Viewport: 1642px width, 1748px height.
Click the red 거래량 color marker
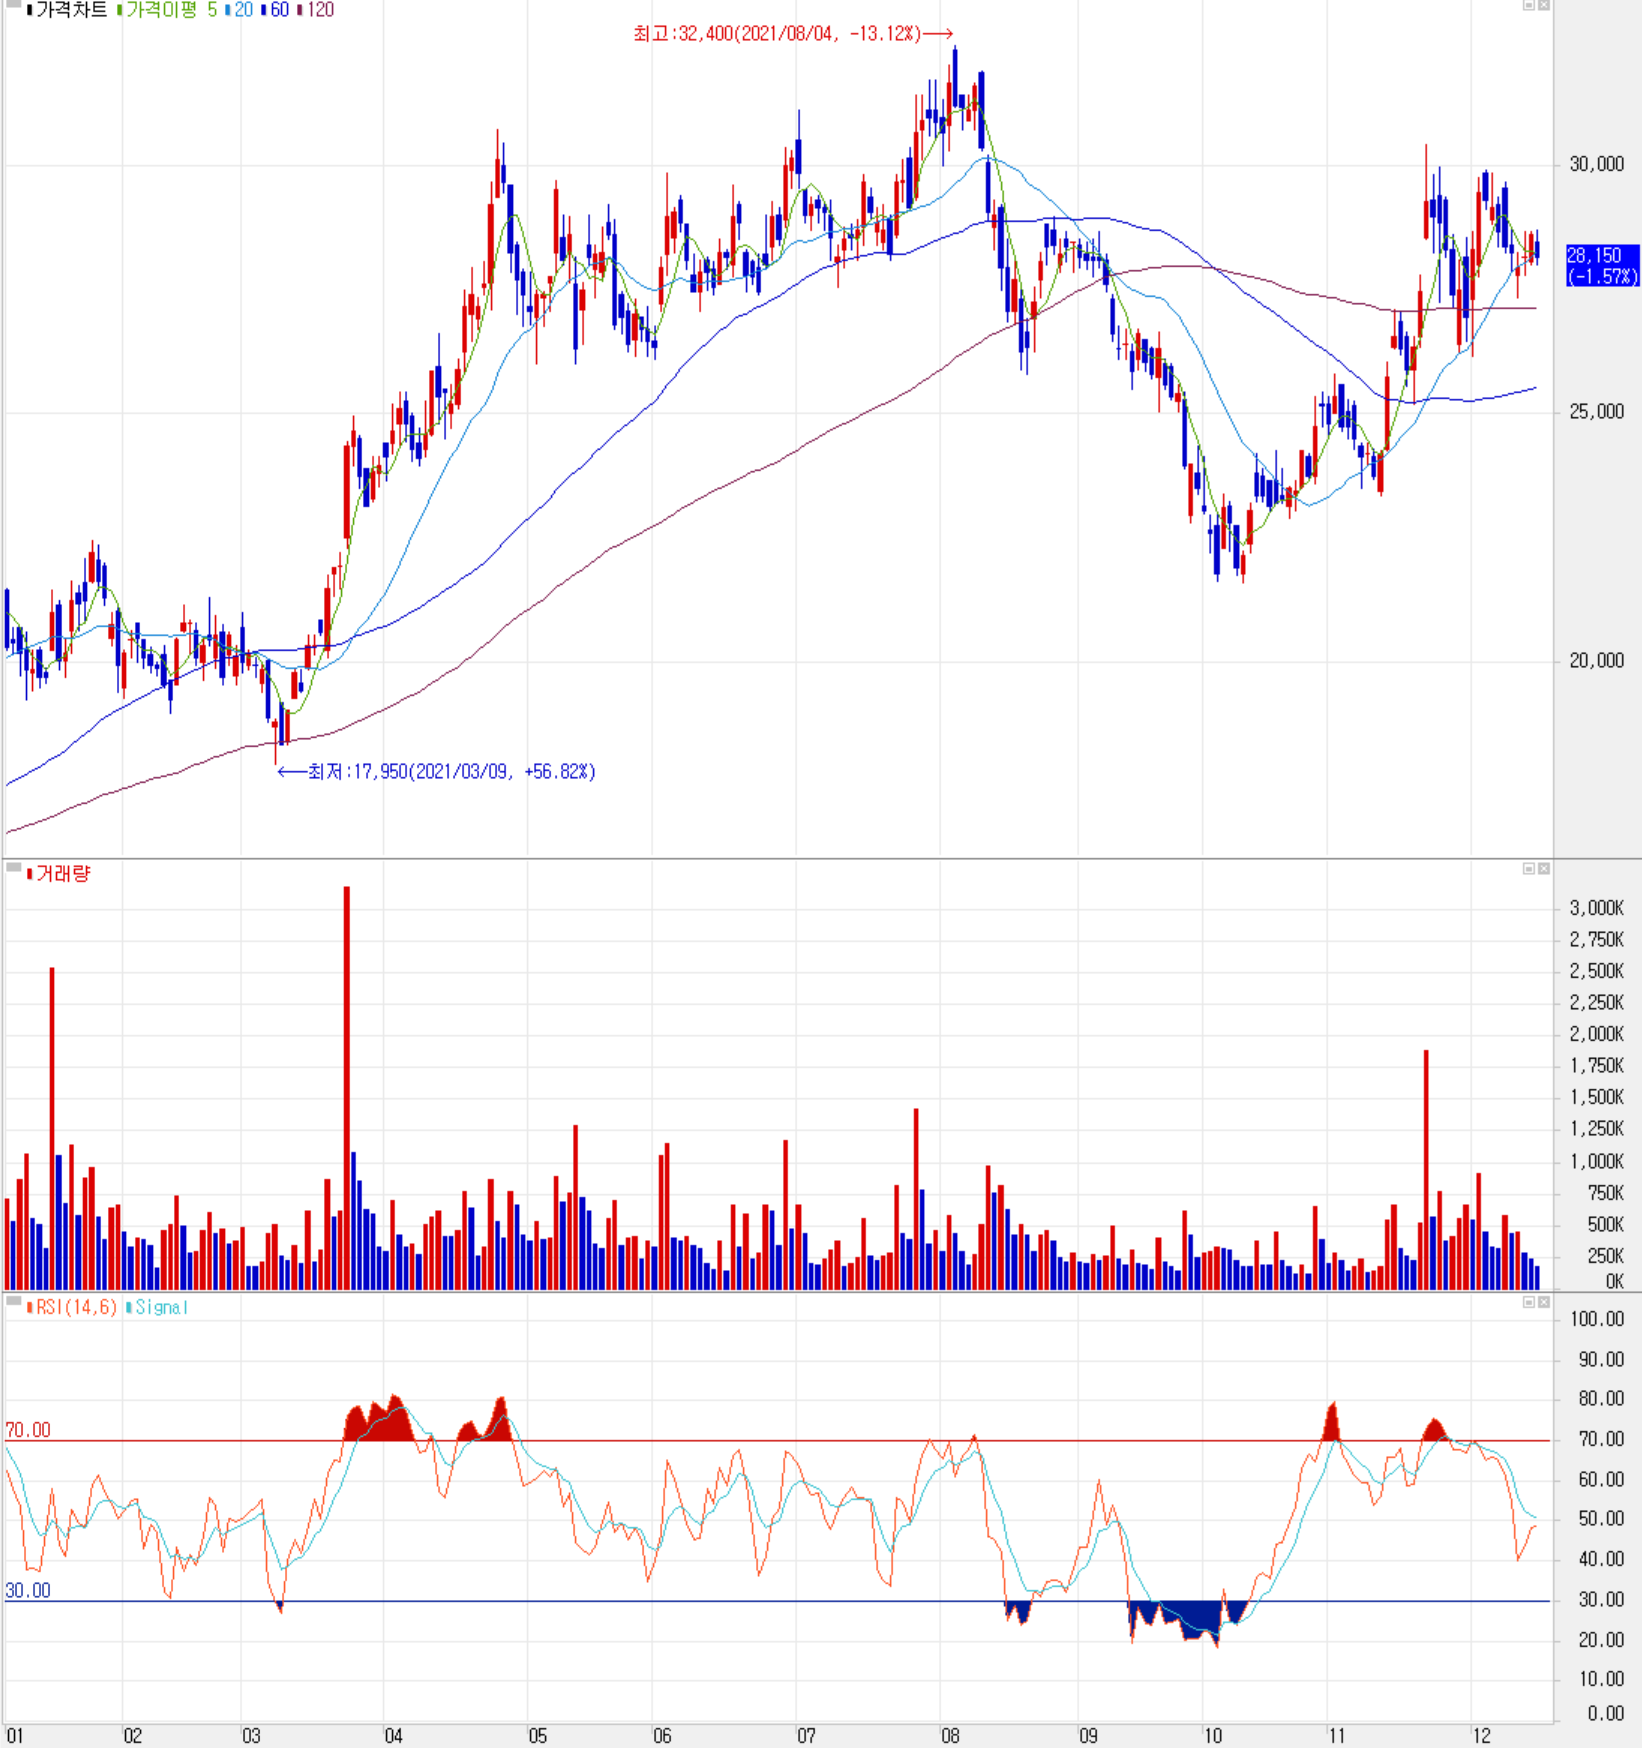point(29,874)
